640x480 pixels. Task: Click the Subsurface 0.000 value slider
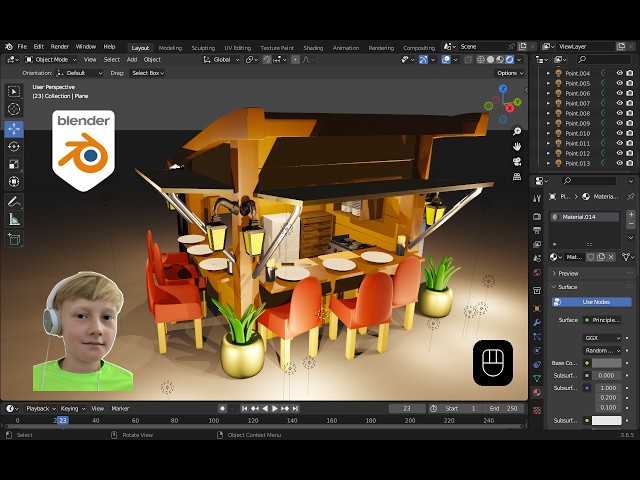pyautogui.click(x=607, y=376)
